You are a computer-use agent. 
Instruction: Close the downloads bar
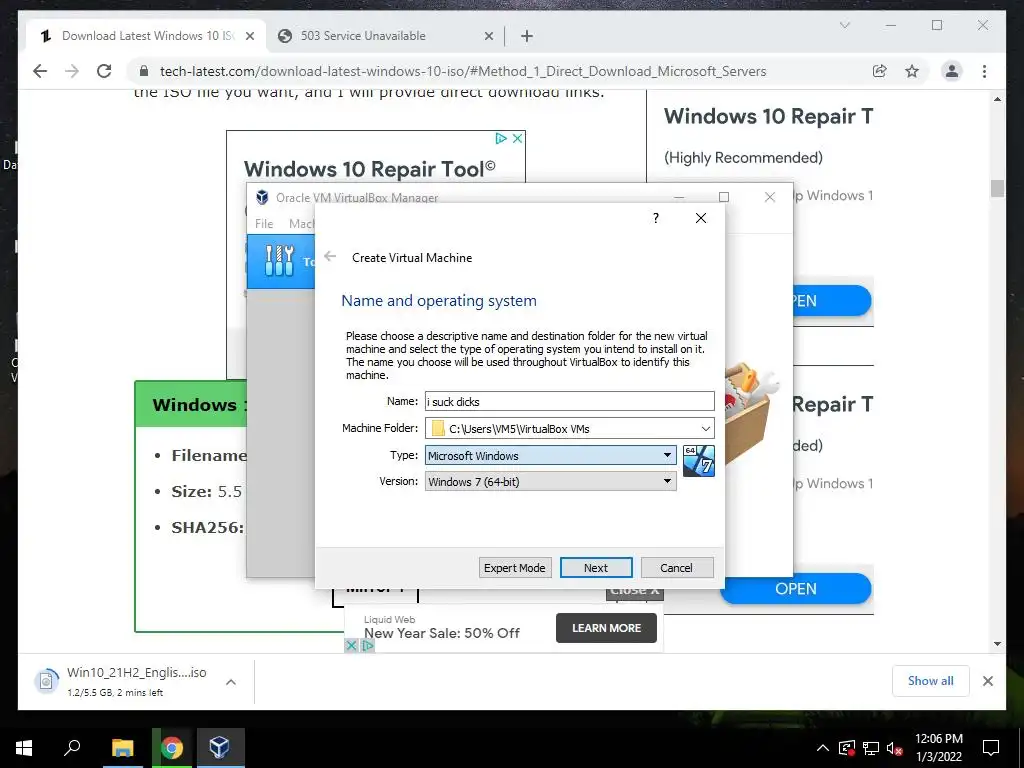click(x=987, y=681)
